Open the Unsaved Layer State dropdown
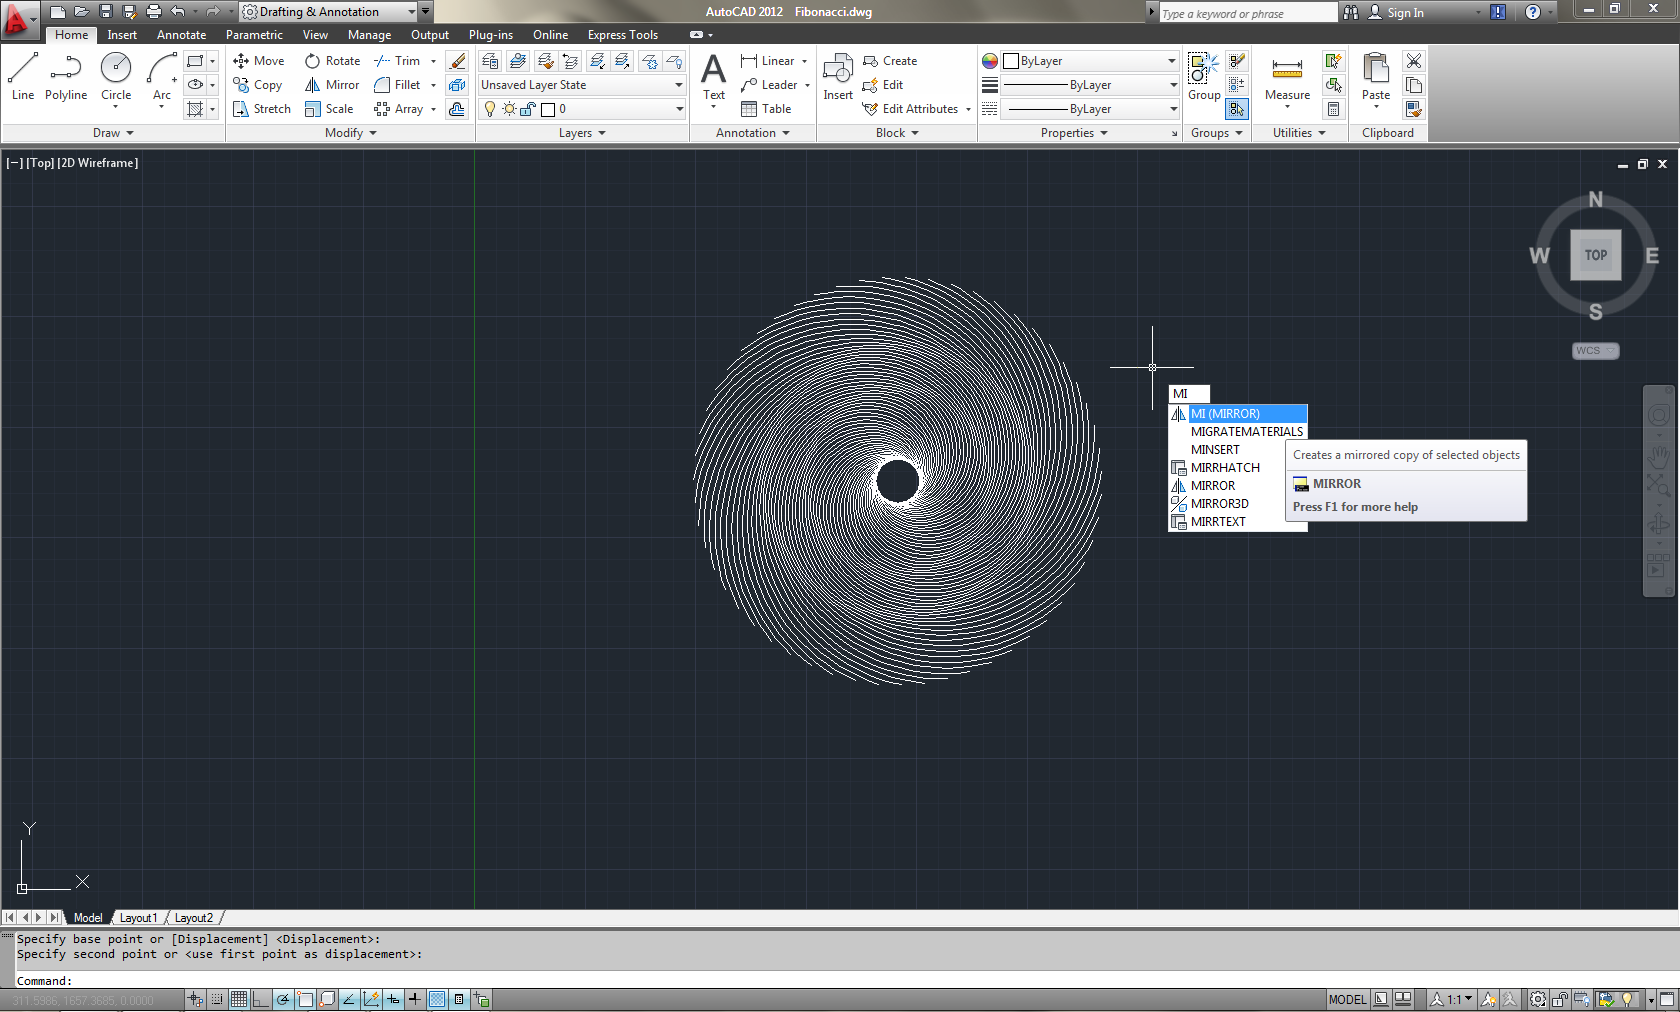Screen dimensions: 1680x1012 tap(678, 84)
